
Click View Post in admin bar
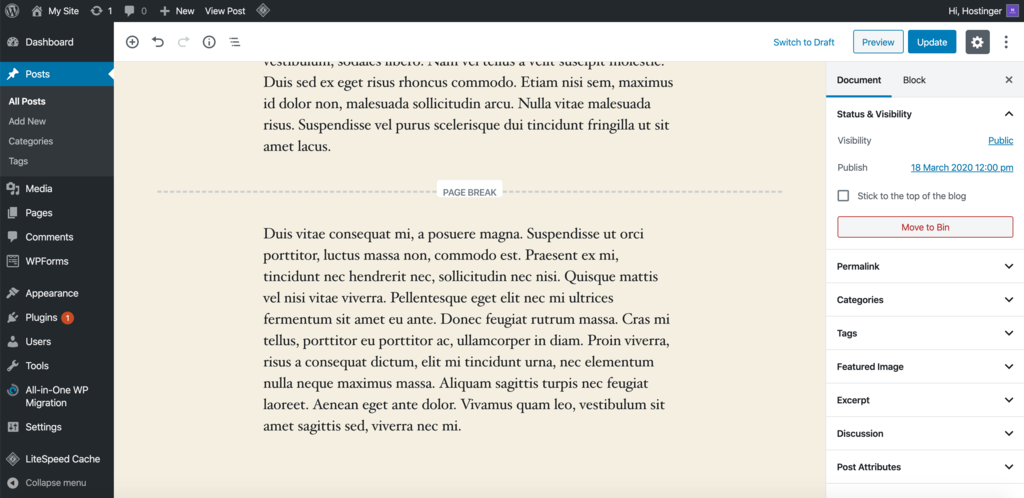[x=225, y=10]
